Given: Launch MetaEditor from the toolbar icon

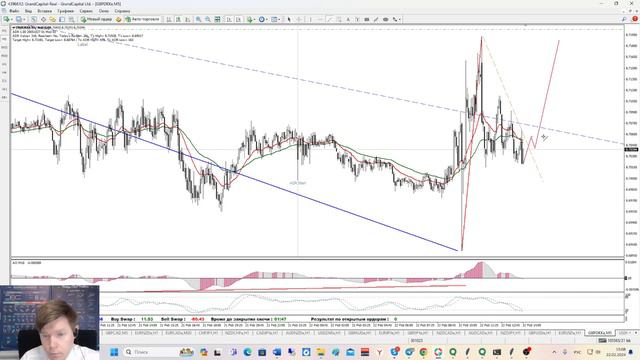Looking at the screenshot, I should coord(118,19).
